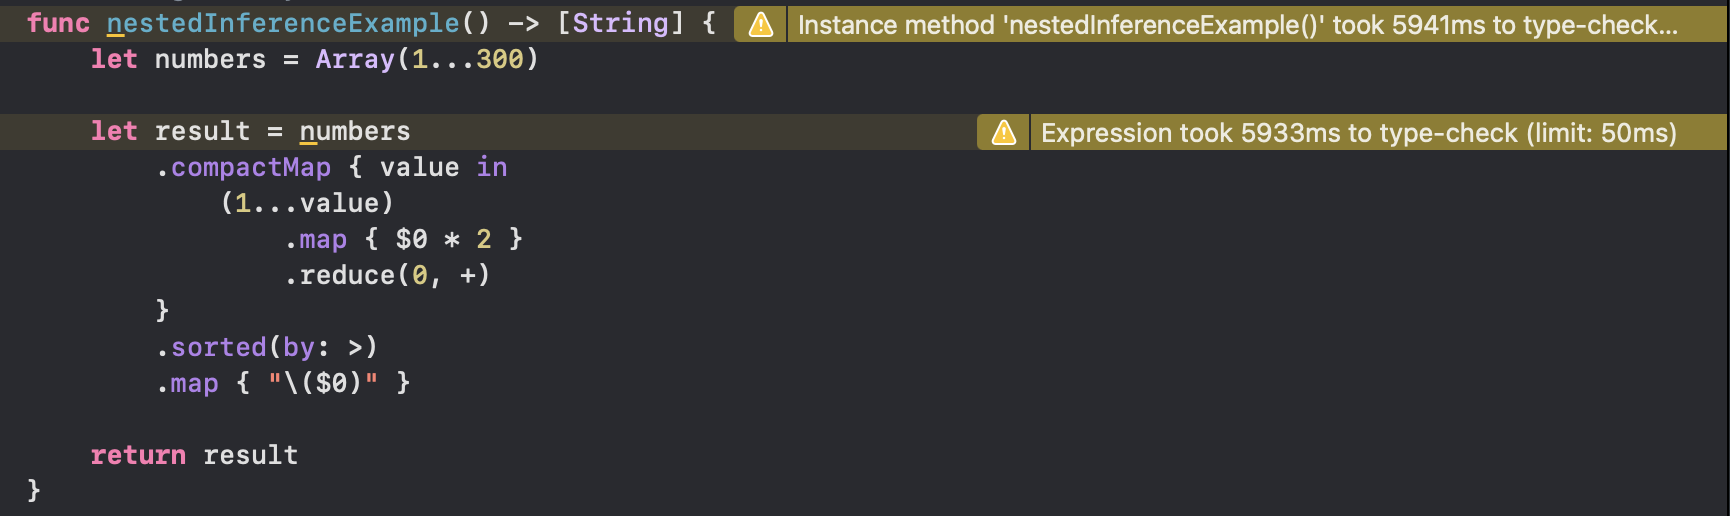
Task: Click the inner .map { $0 * 2 } call
Action: 404,239
